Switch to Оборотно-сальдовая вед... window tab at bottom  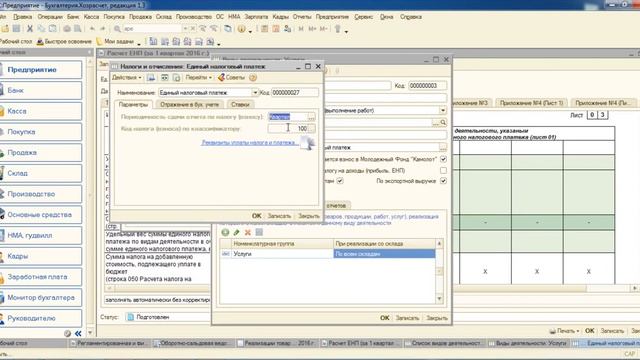pyautogui.click(x=193, y=344)
